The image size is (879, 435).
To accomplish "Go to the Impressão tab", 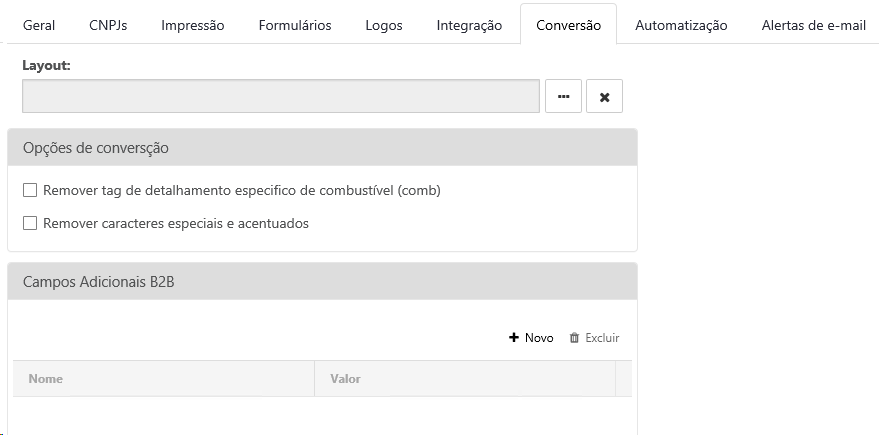I will (x=193, y=25).
